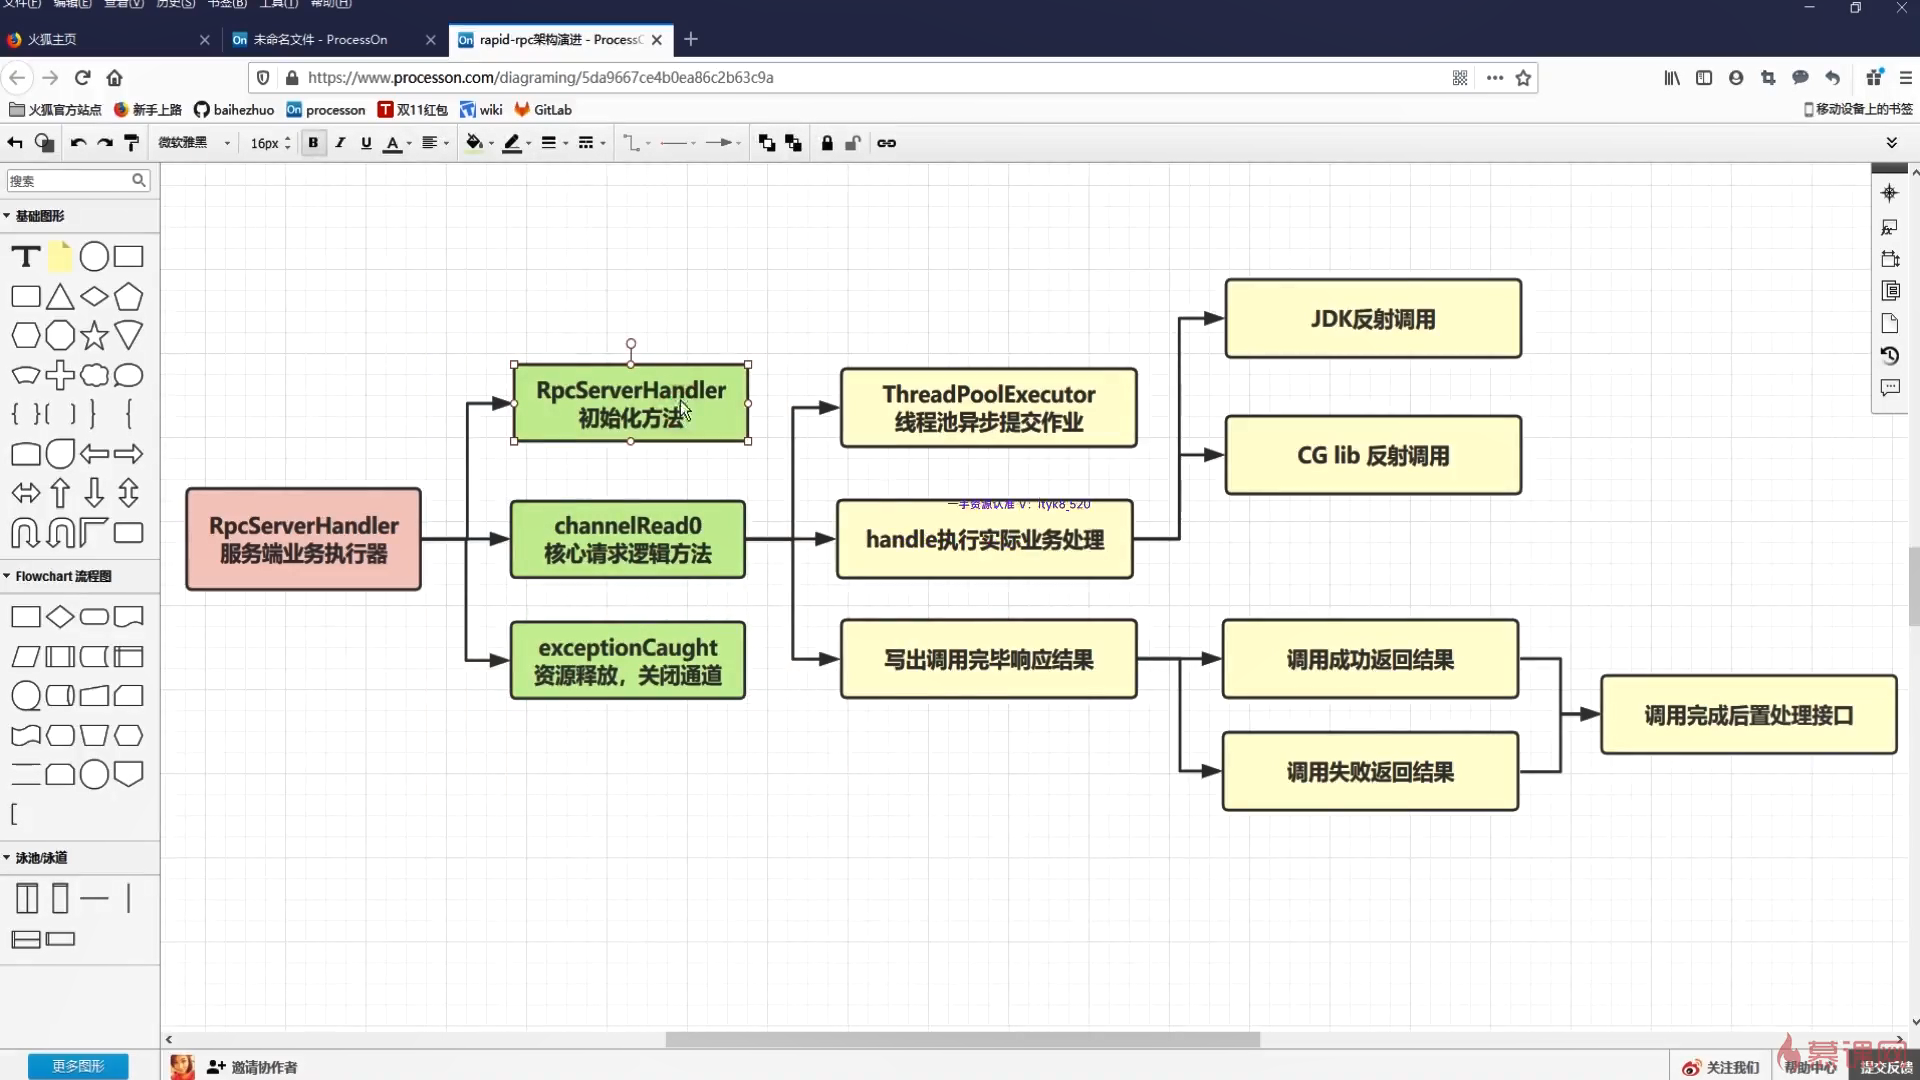
Task: Click the undo arrow in toolbar
Action: point(78,143)
